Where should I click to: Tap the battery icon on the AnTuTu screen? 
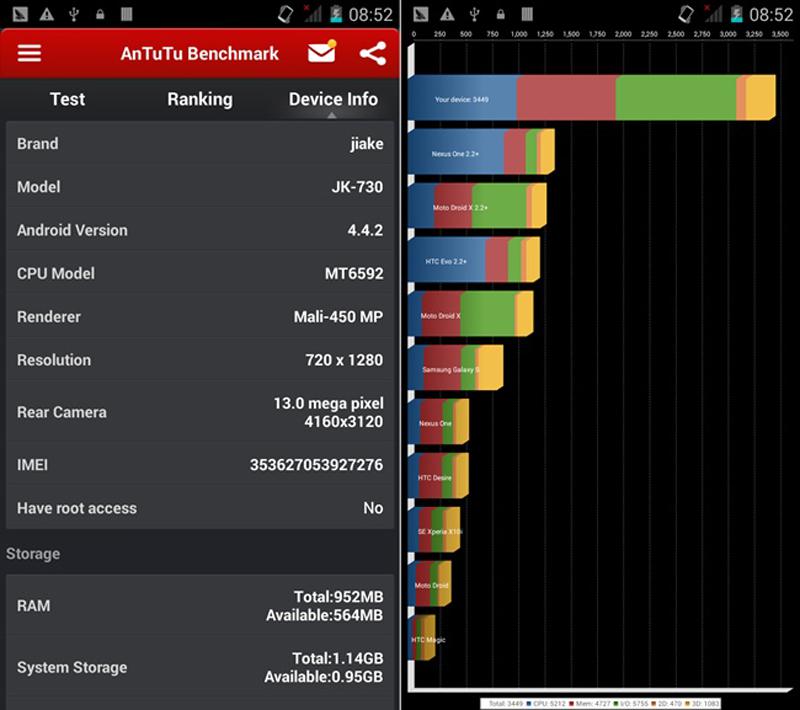pyautogui.click(x=336, y=14)
